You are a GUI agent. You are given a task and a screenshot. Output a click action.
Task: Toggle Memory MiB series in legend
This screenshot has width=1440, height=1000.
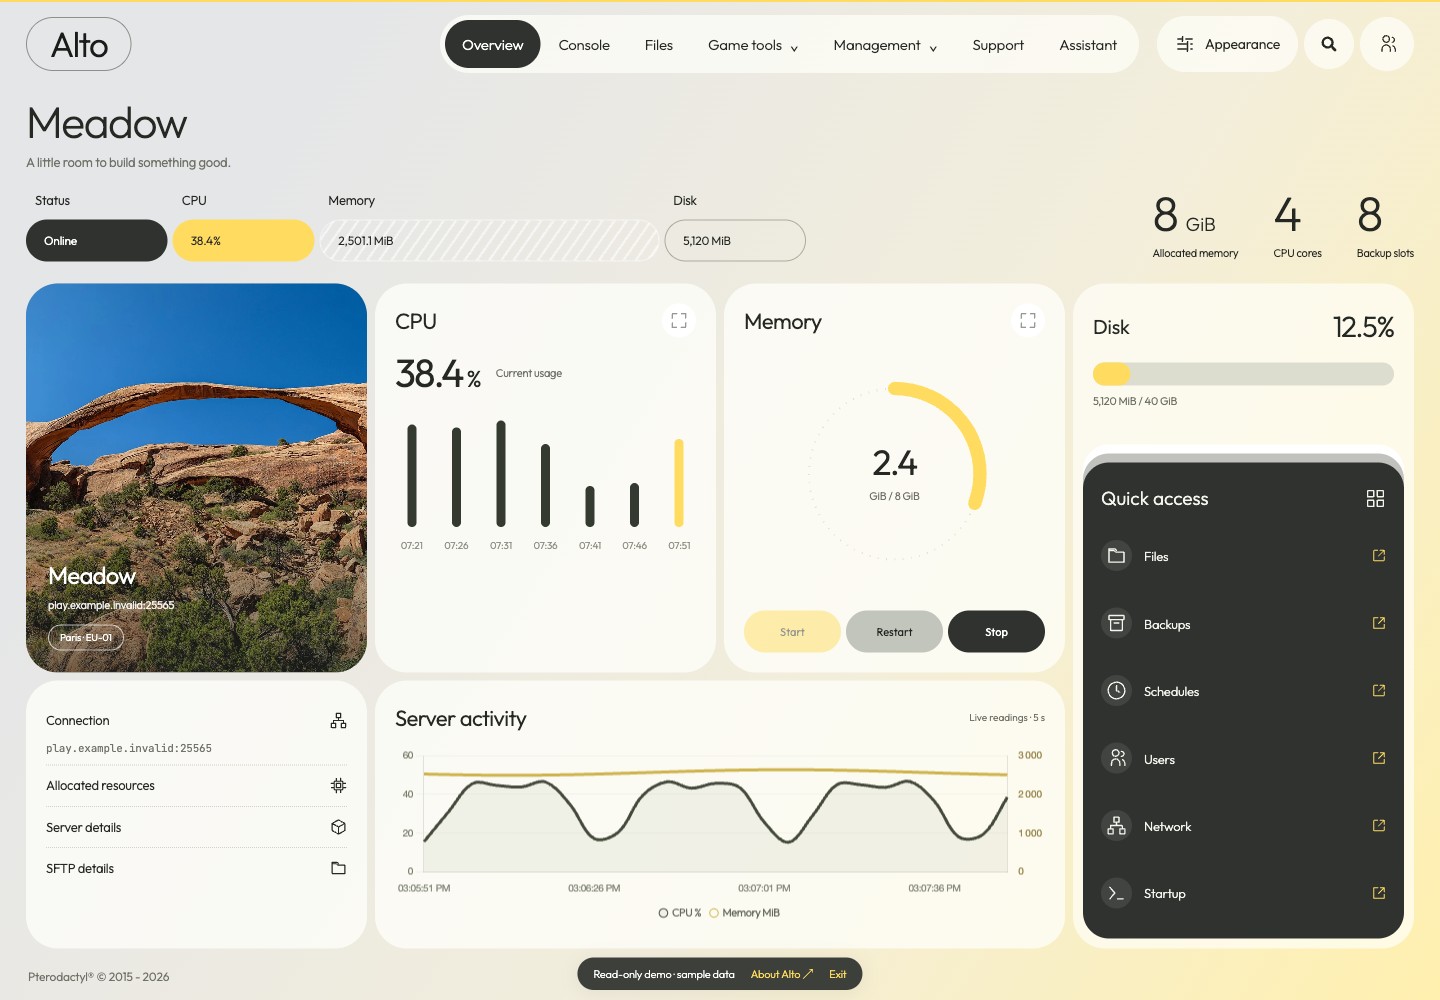coord(744,913)
